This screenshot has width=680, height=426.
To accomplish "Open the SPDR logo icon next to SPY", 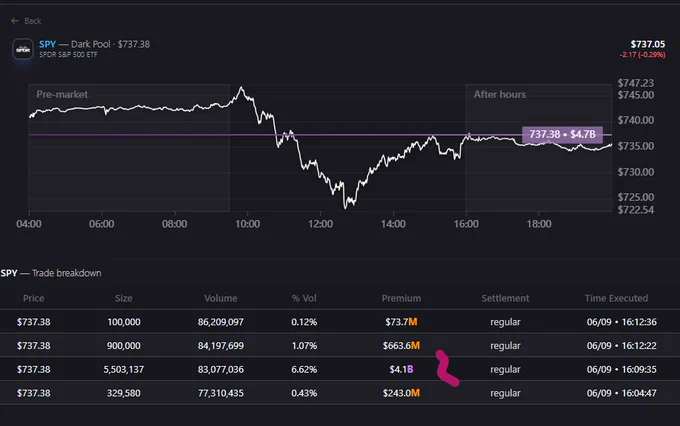I will coord(23,49).
